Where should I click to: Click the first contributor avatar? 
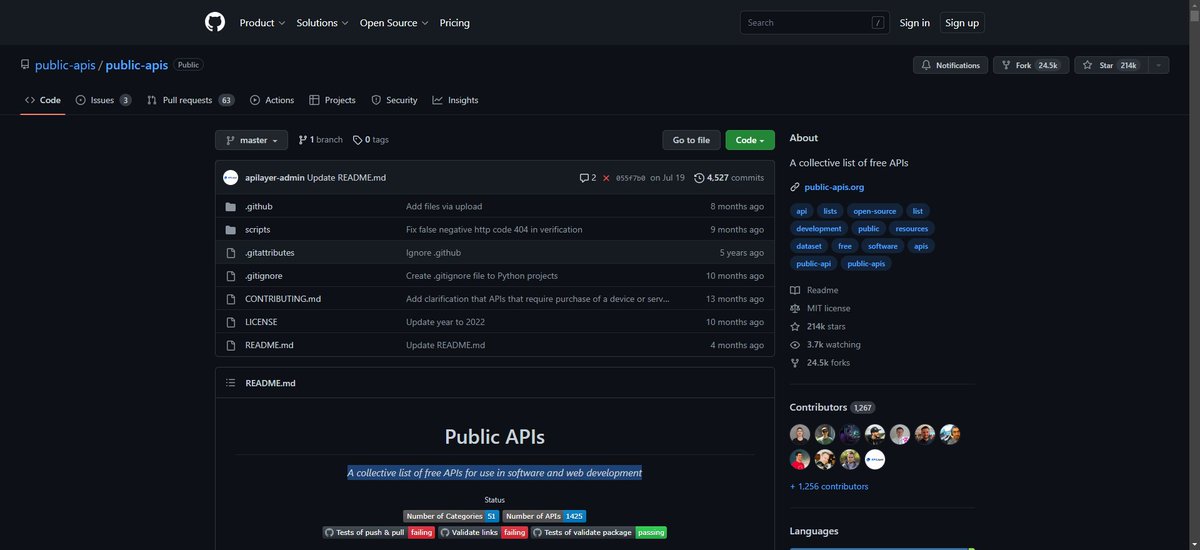(799, 434)
